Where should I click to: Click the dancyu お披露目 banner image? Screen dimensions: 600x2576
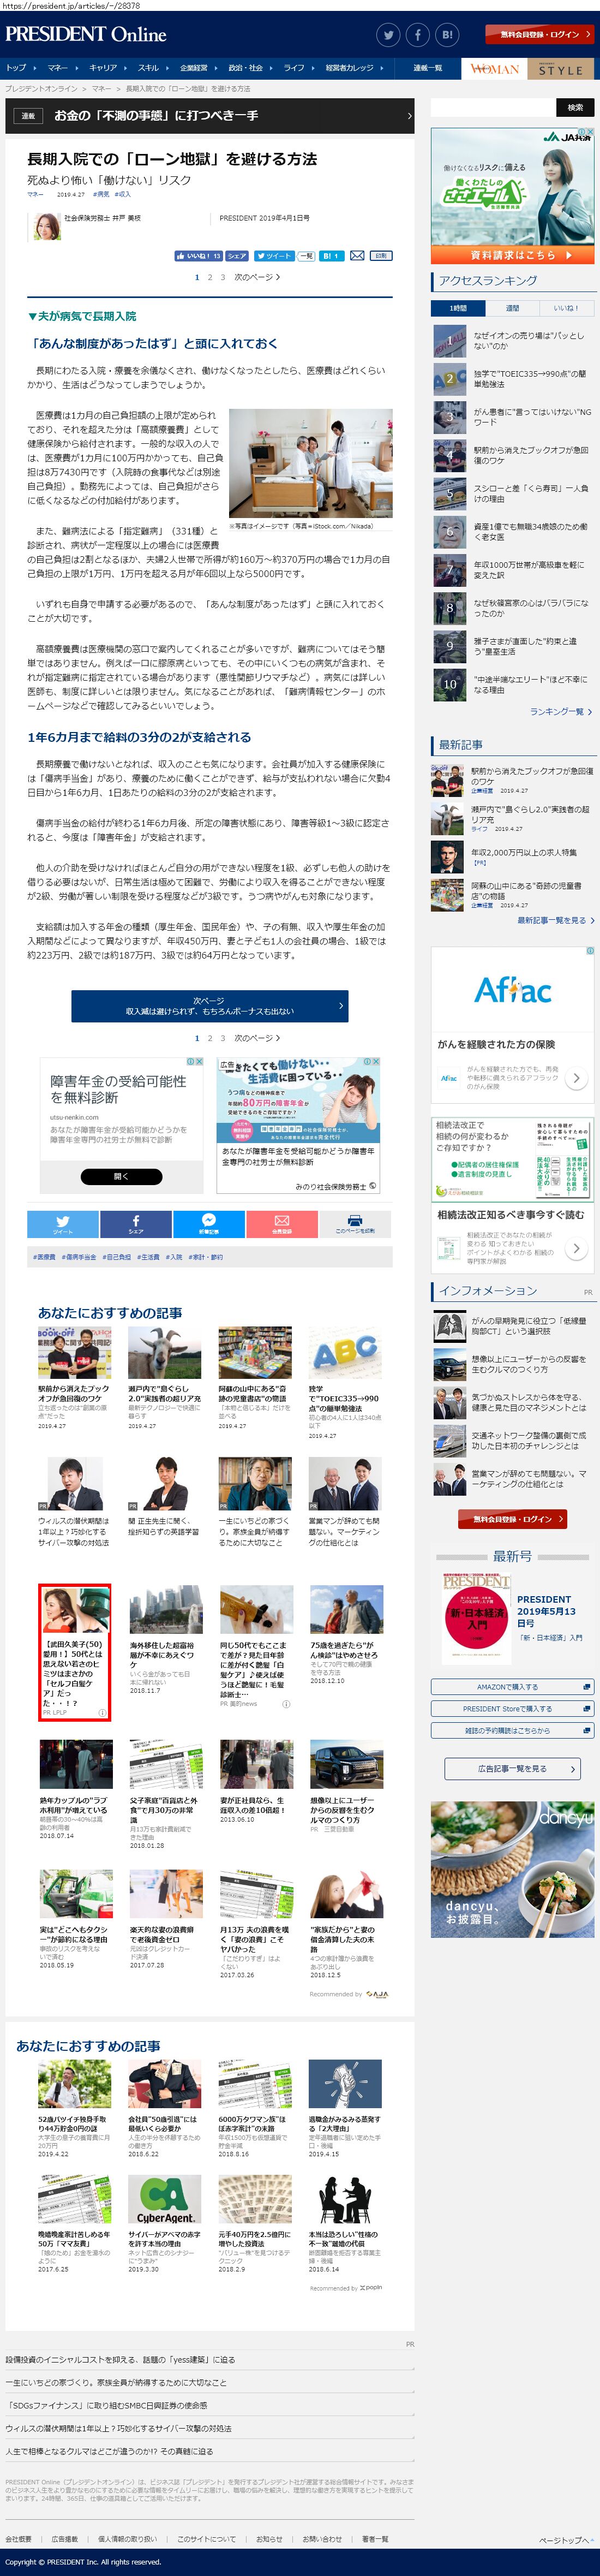tap(513, 1869)
